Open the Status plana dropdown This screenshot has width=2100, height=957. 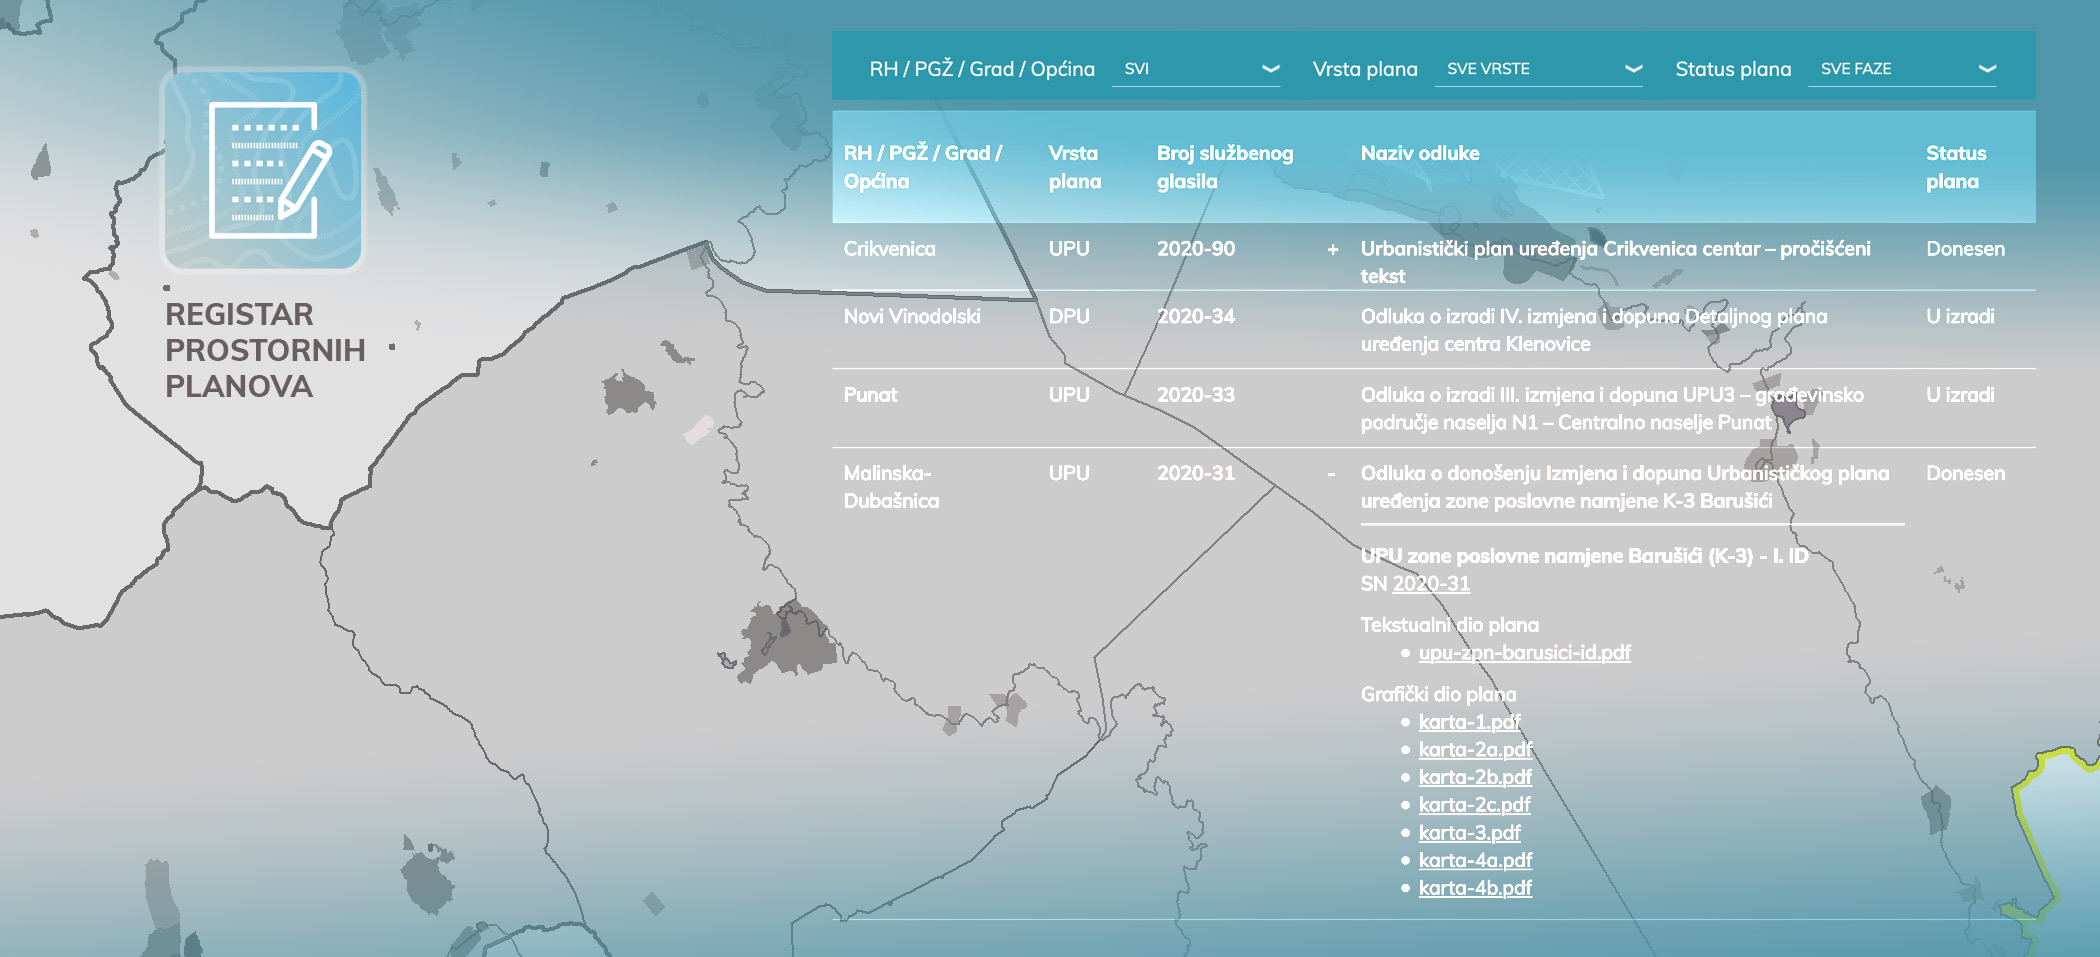coord(1902,69)
